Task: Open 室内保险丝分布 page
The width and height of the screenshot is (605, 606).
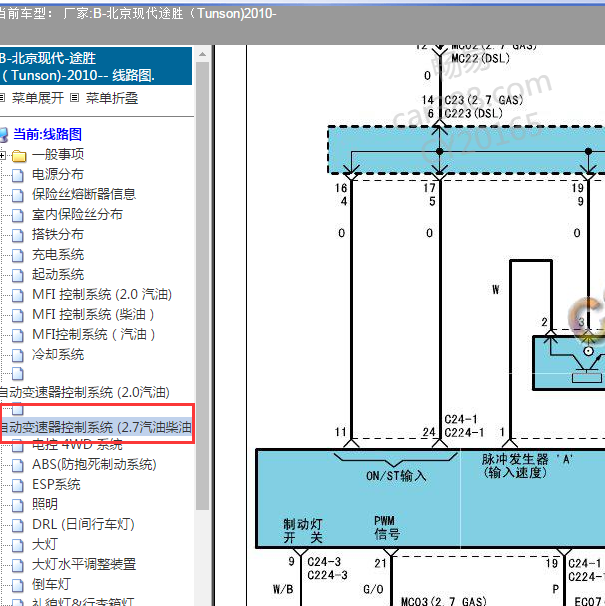Action: pos(77,214)
